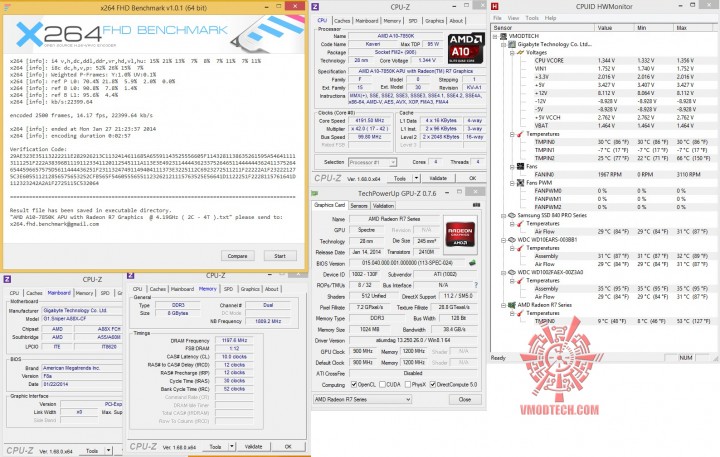The width and height of the screenshot is (720, 457).
Task: Open the Processor #1 selection dropdown in CPU-Z
Action: pyautogui.click(x=393, y=163)
